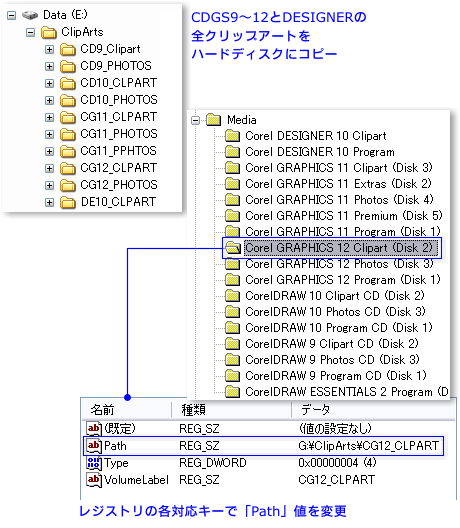
Task: Click Corel GRAPHICS 11 Extras folder icon
Action: click(x=232, y=184)
